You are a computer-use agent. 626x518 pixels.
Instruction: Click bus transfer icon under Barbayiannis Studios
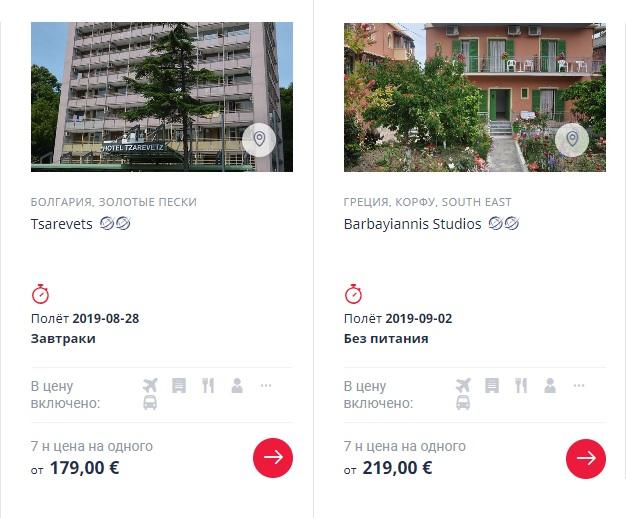[463, 403]
